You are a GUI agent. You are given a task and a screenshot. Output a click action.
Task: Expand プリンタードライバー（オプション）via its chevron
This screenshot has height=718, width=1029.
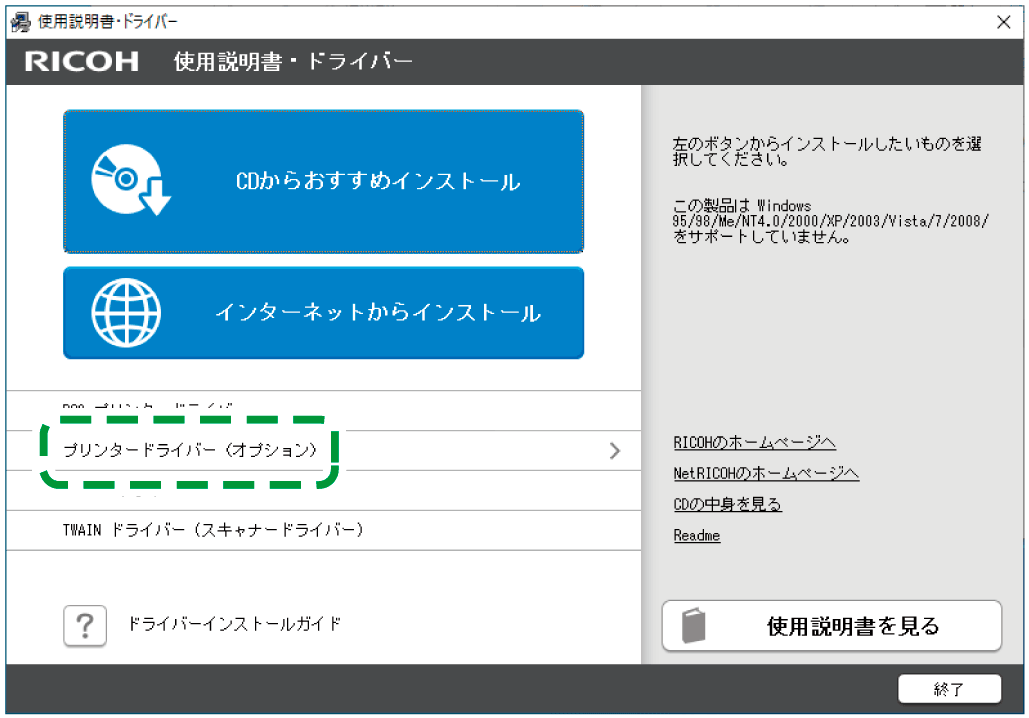[x=614, y=450]
